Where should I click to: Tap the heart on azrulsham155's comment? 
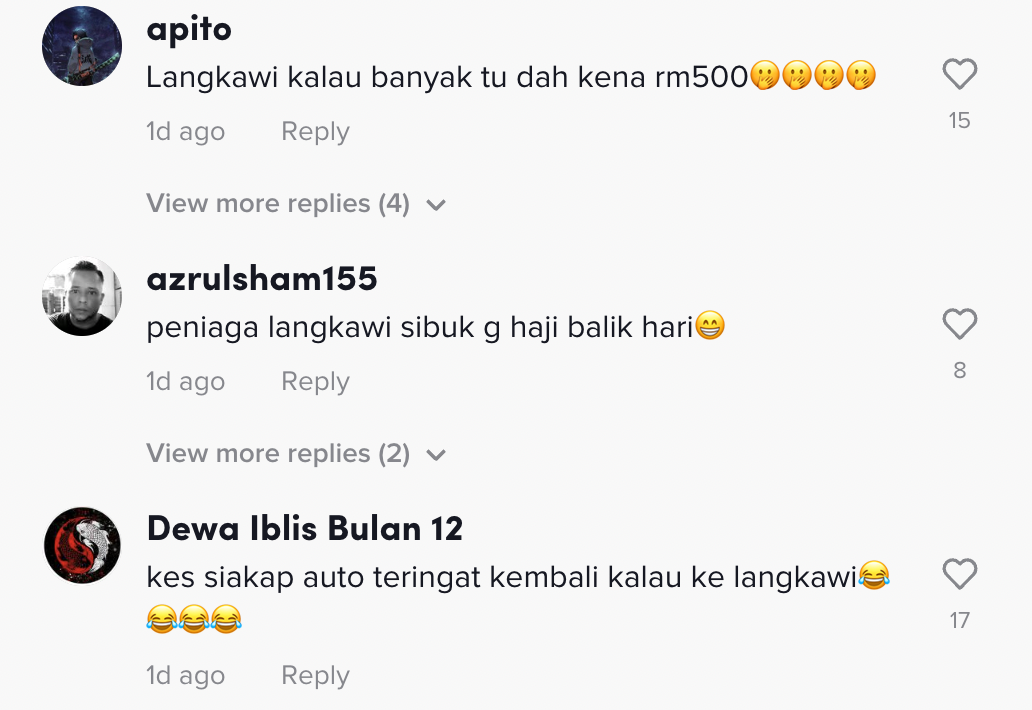960,324
